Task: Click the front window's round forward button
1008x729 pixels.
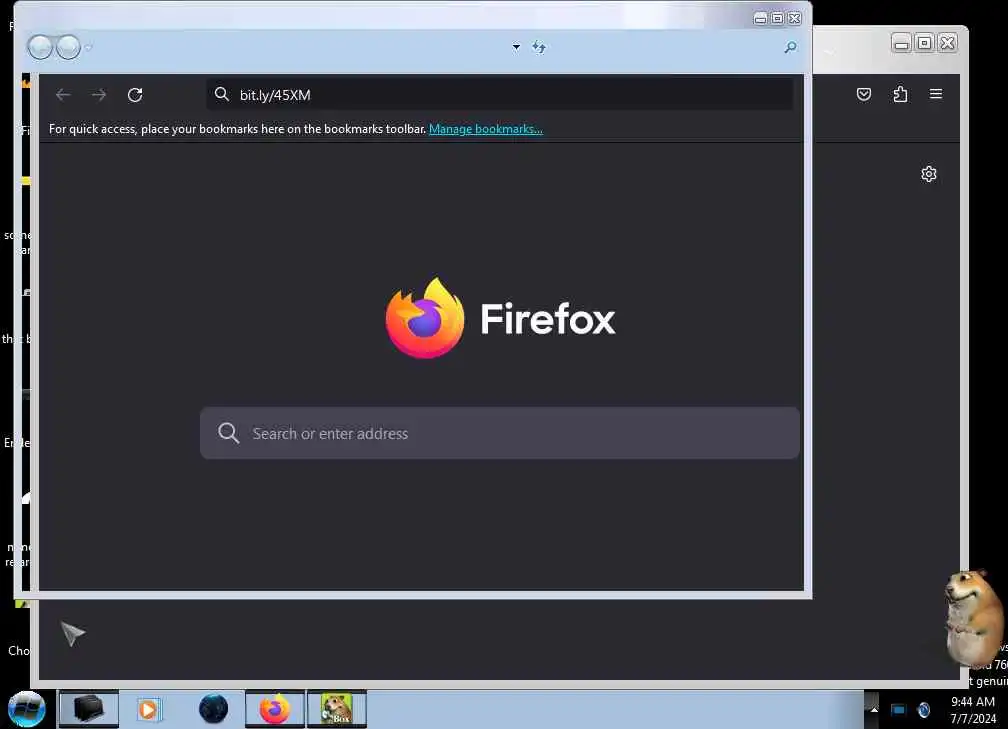Action: click(x=68, y=47)
